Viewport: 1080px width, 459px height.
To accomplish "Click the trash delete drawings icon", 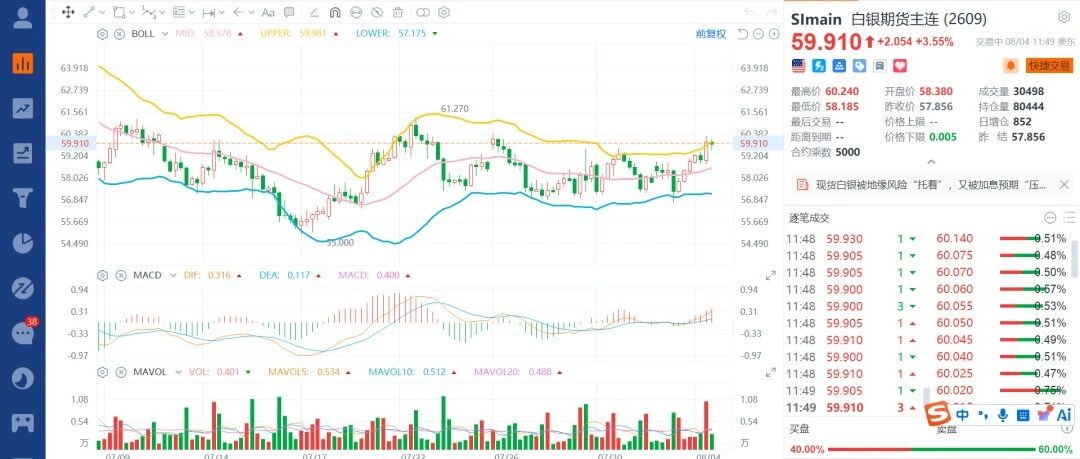I will [397, 12].
